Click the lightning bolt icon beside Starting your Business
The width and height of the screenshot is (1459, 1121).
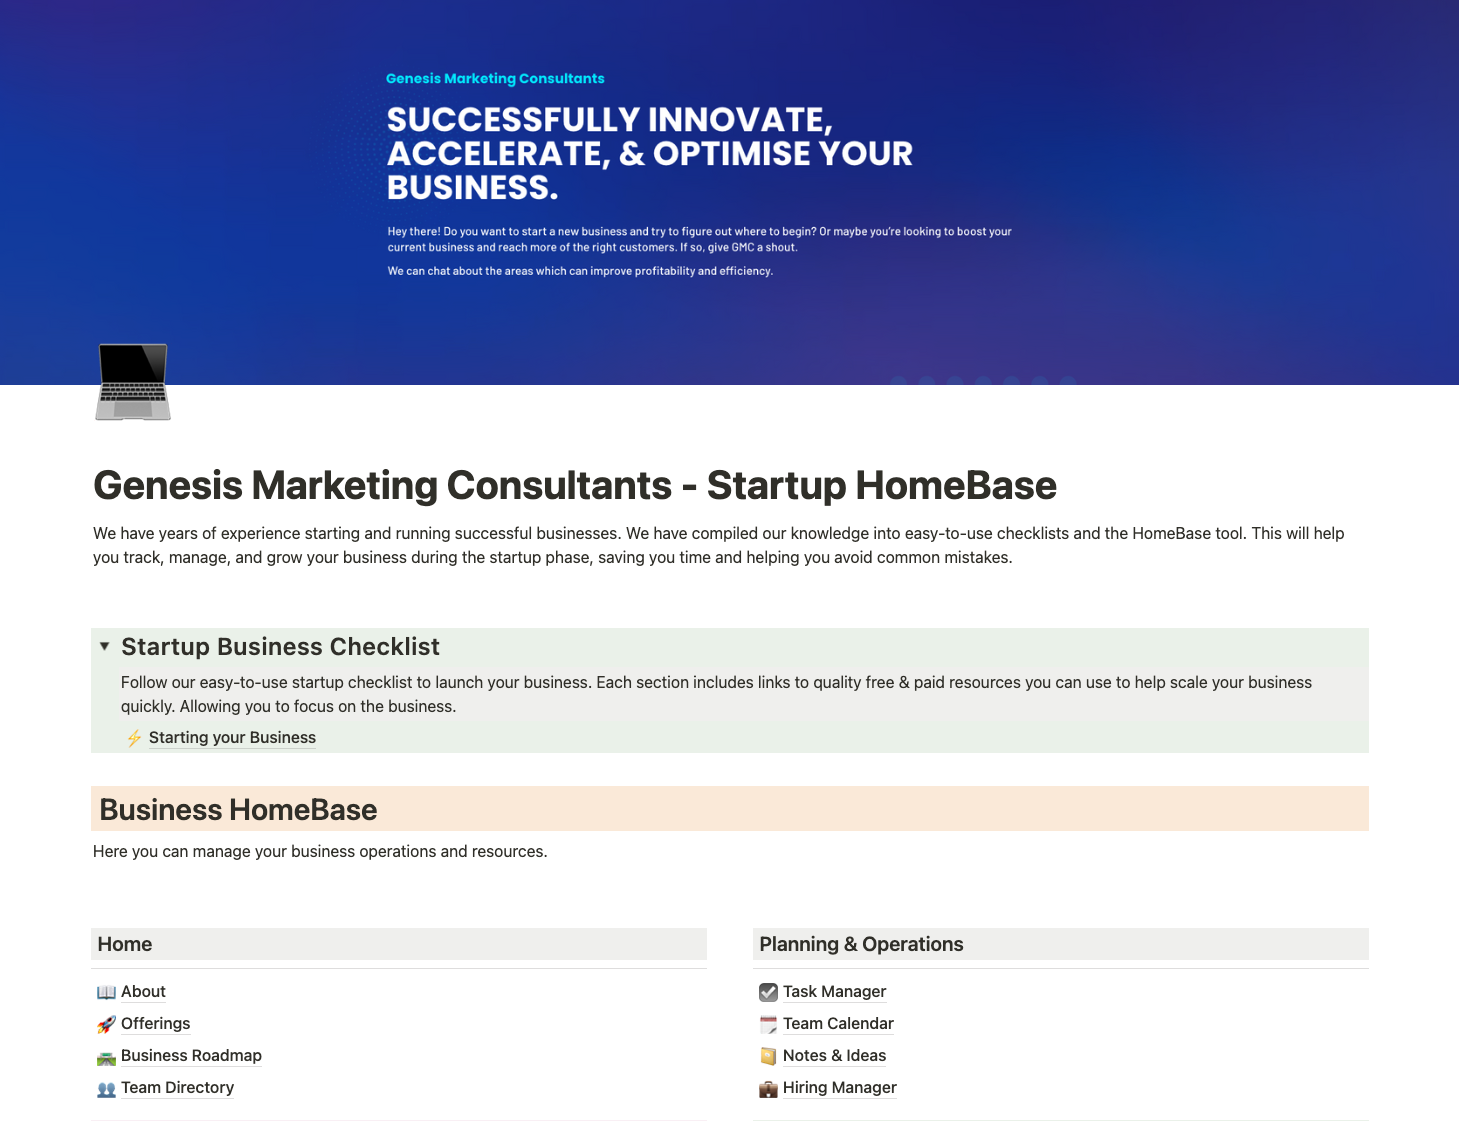[134, 738]
